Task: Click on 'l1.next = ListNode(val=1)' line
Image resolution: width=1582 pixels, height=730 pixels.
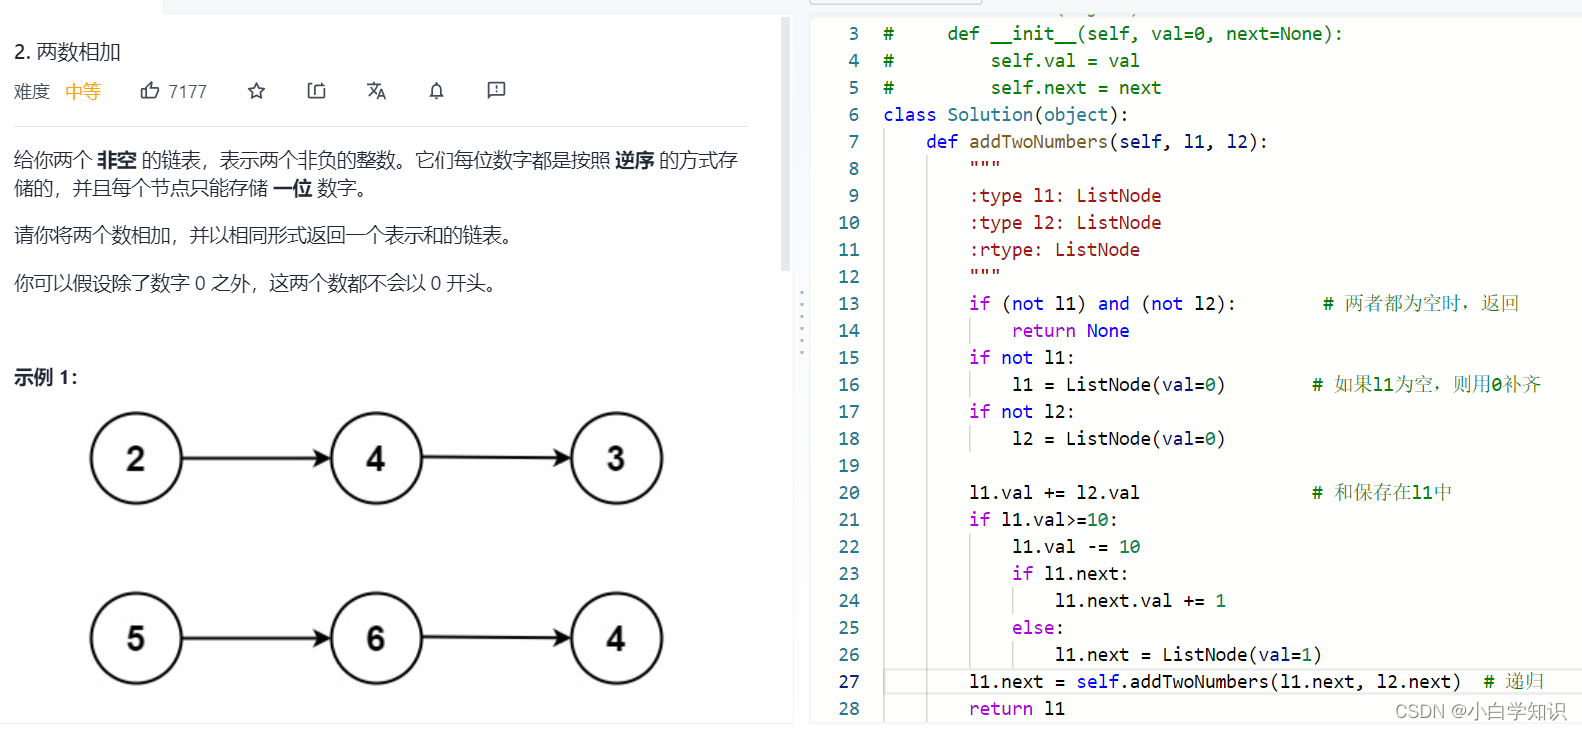Action: click(1188, 655)
